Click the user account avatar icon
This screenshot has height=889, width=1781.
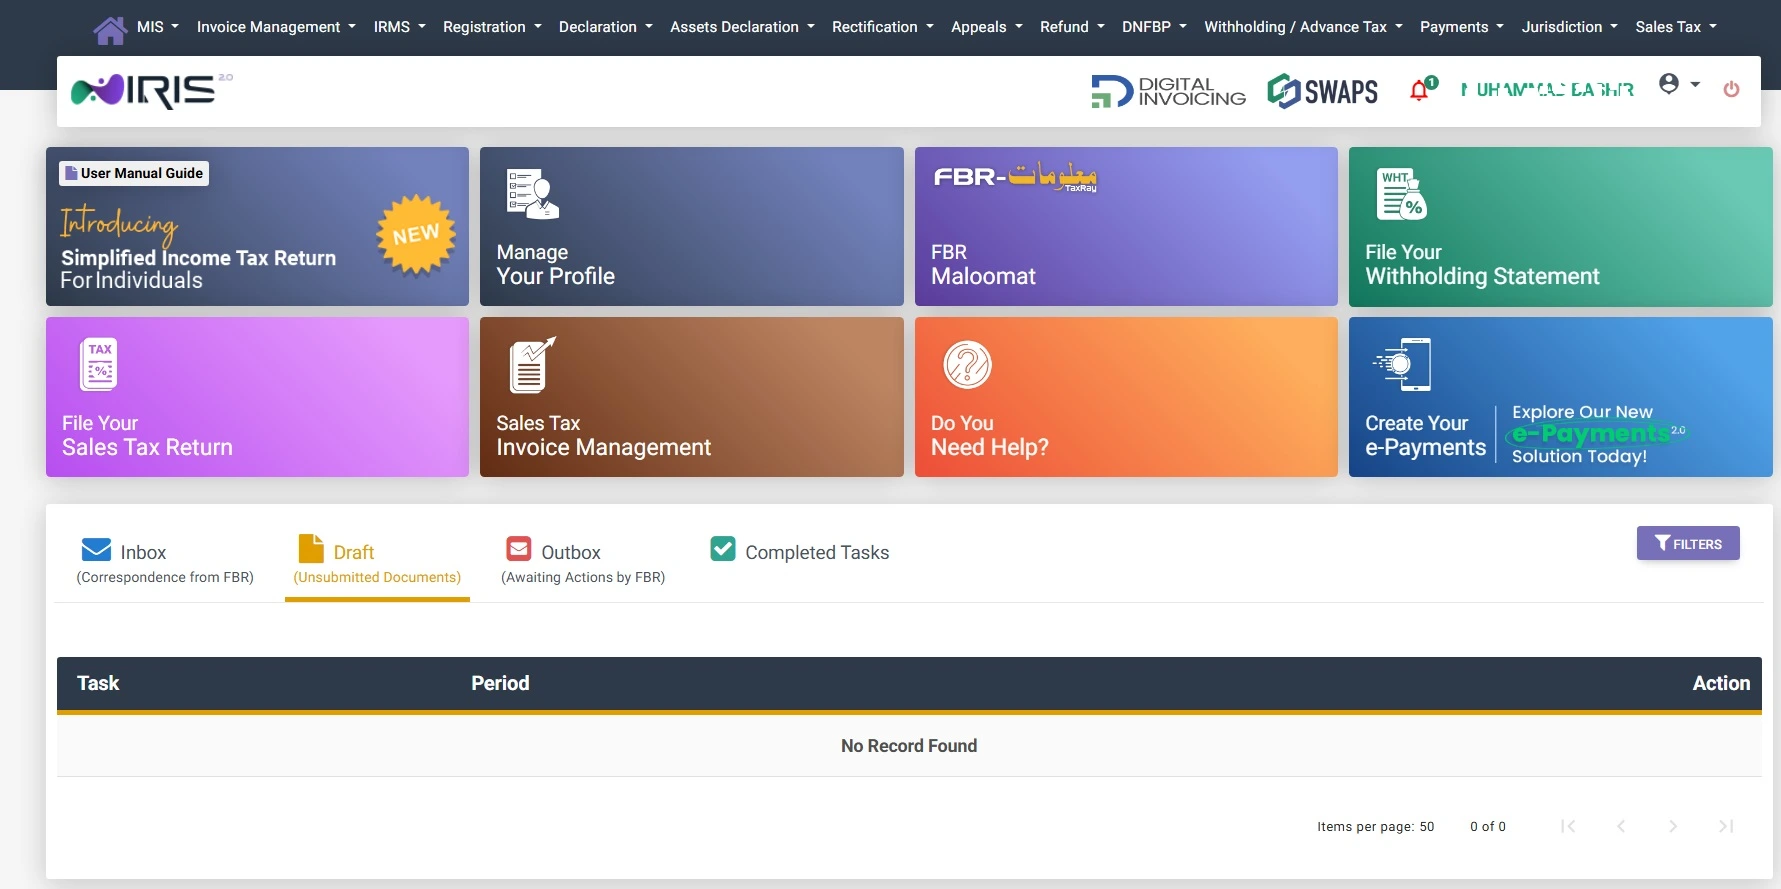tap(1668, 84)
